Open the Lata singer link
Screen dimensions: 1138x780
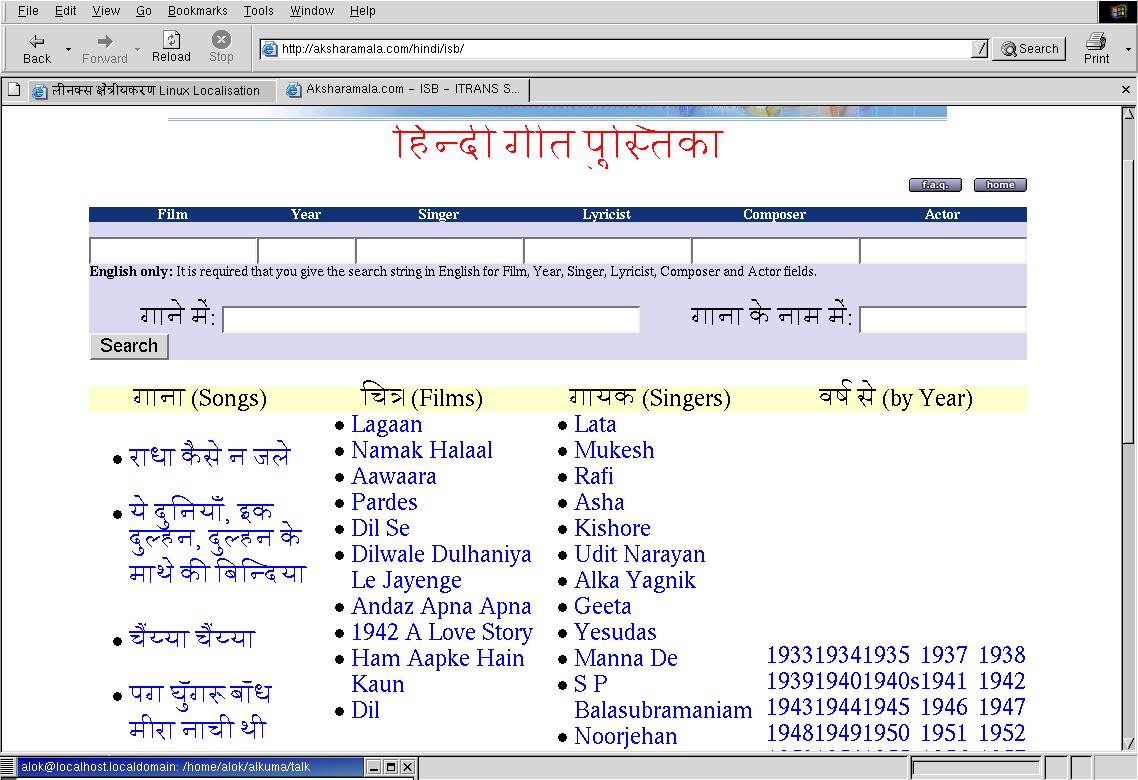(595, 424)
